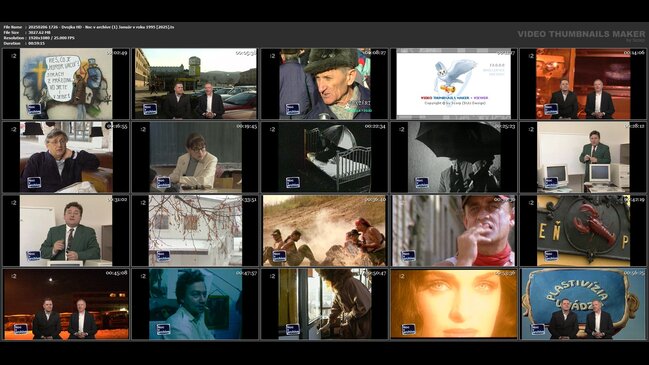
Task: Open the graffiti mural thumbnail with yellow cross
Action: coord(66,84)
